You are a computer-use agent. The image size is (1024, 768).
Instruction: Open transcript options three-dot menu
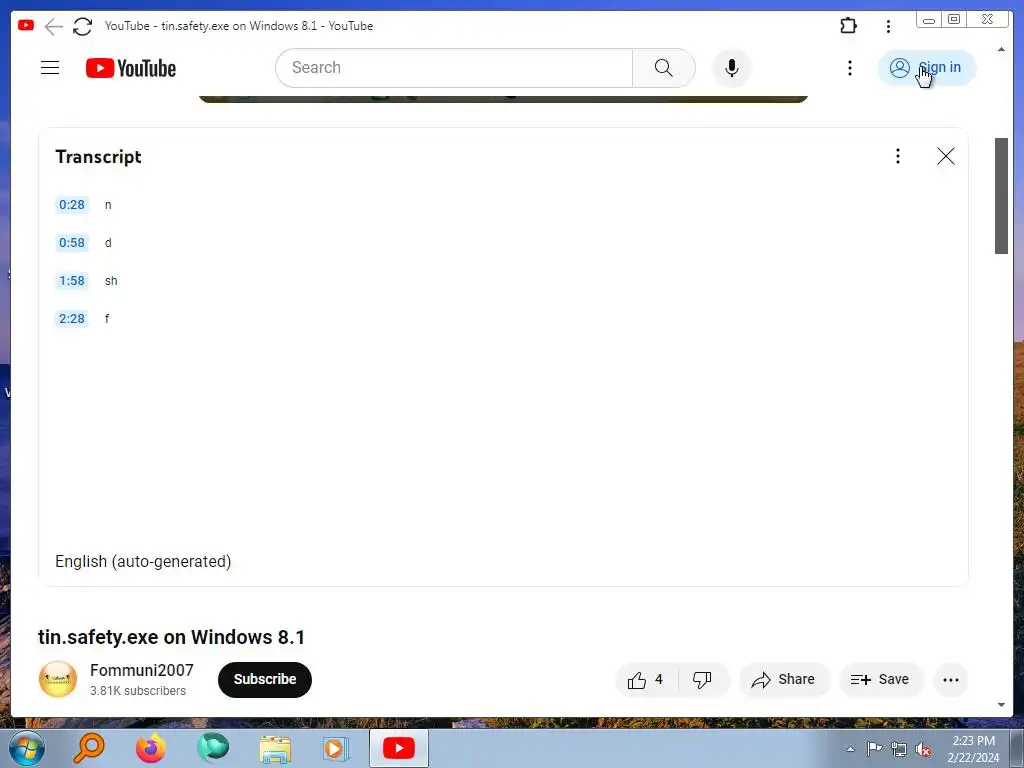[898, 156]
